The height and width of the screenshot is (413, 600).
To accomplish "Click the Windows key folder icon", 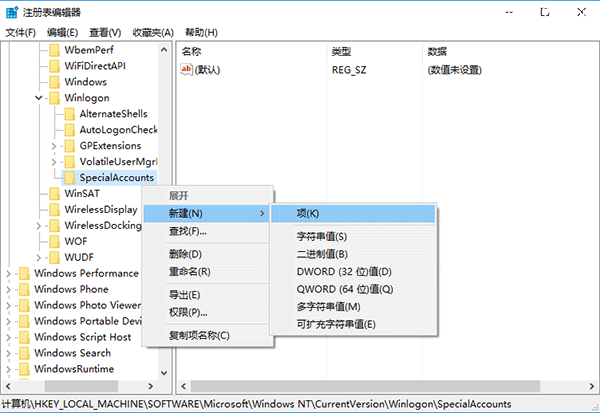I will pyautogui.click(x=54, y=82).
